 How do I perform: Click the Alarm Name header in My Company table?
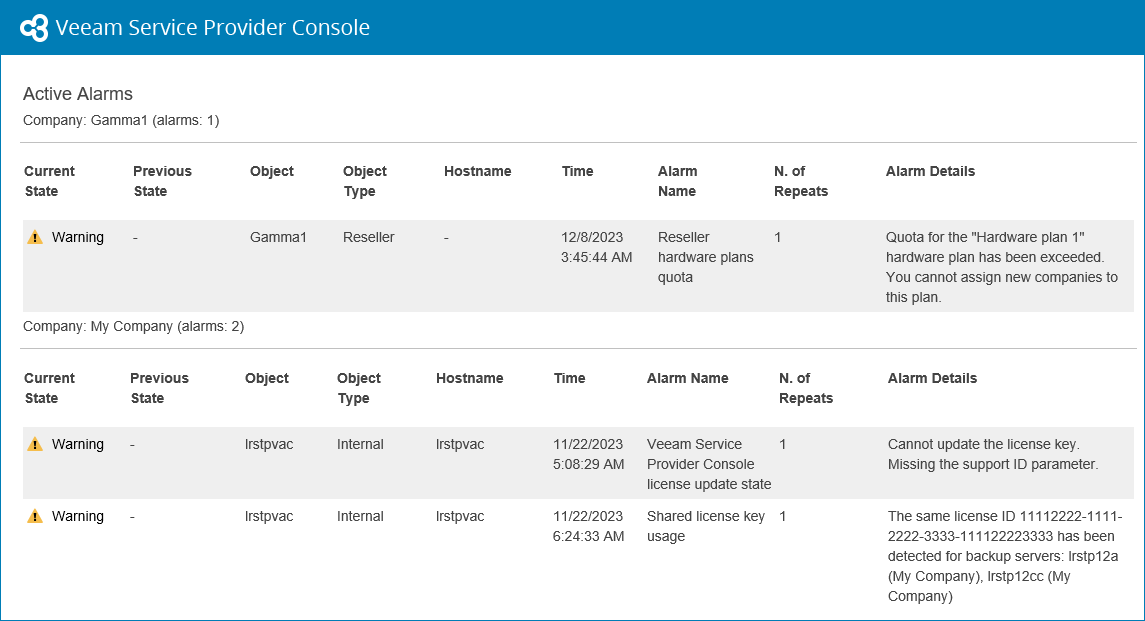tap(687, 378)
